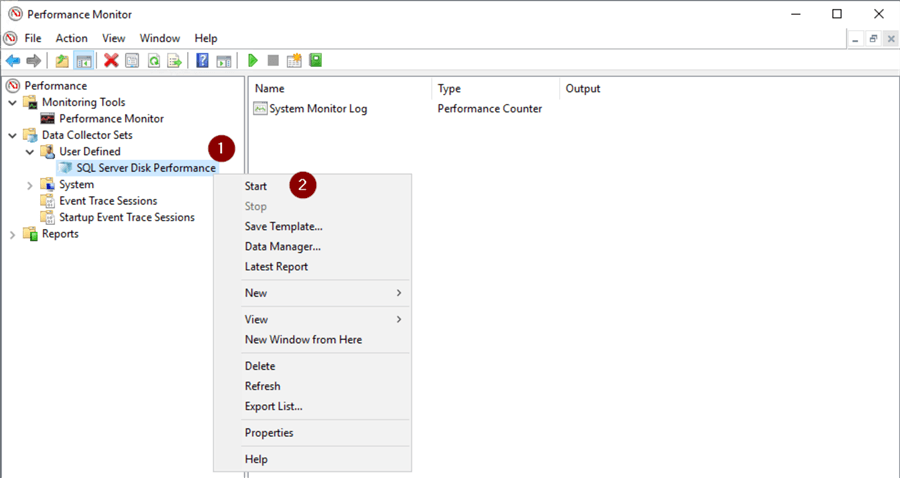Viewport: 900px width, 478px height.
Task: Select SQL Server Disk Performance collector set
Action: click(x=146, y=168)
